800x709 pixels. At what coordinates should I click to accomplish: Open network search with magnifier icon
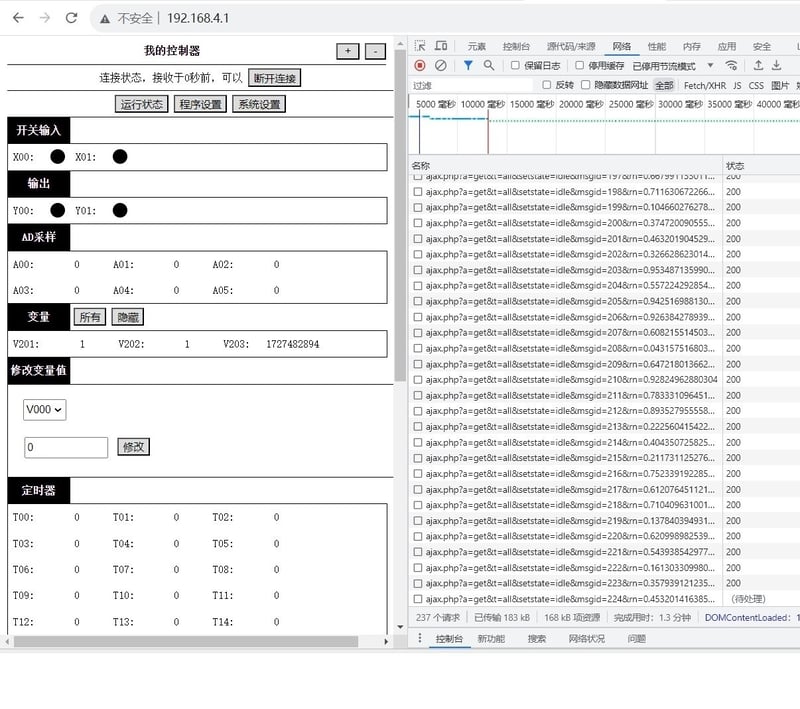coord(489,65)
